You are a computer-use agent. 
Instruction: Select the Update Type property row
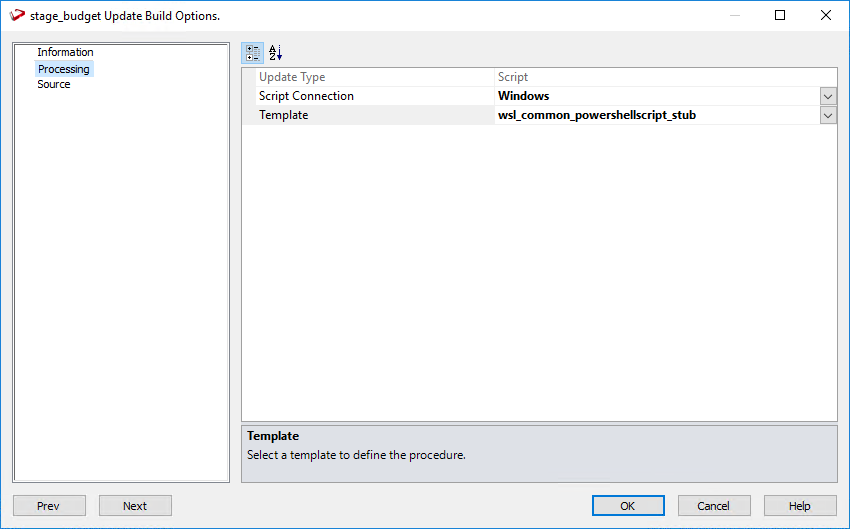[292, 77]
